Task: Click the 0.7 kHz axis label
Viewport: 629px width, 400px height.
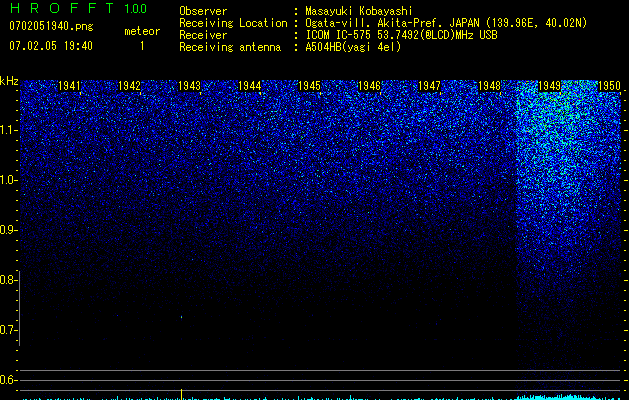Action: [9, 330]
